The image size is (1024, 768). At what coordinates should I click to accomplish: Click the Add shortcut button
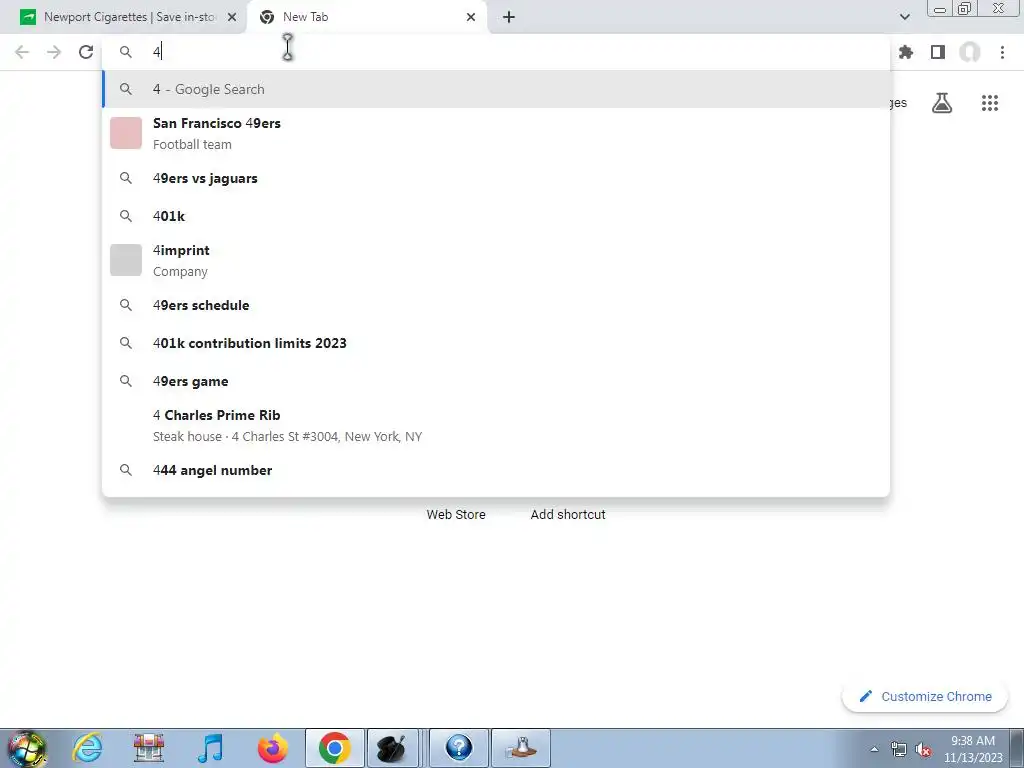(568, 515)
